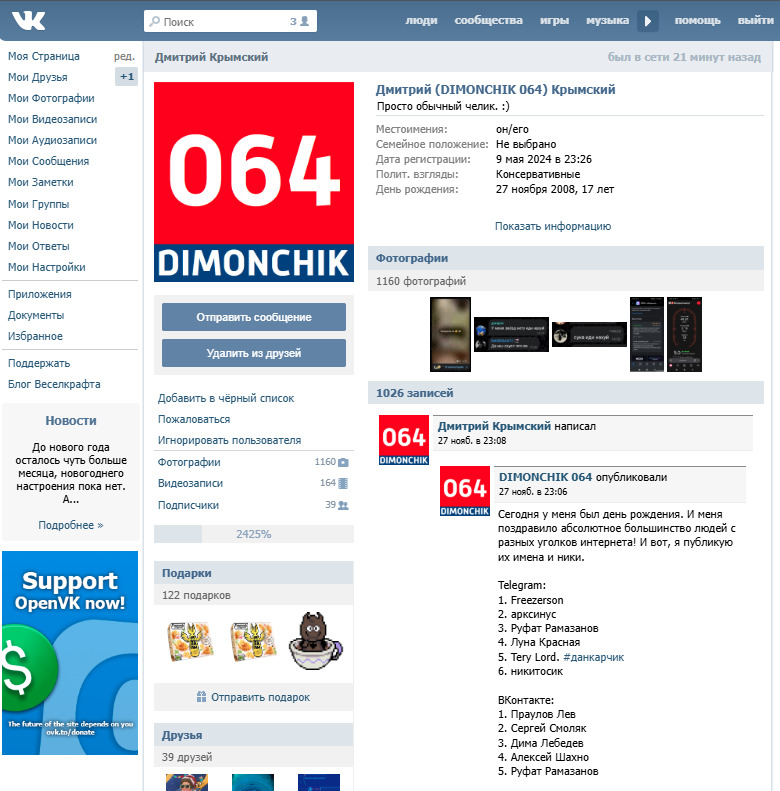Viewport: 780px width, 791px height.
Task: Click the people icon next to 39 subscribers
Action: click(343, 505)
